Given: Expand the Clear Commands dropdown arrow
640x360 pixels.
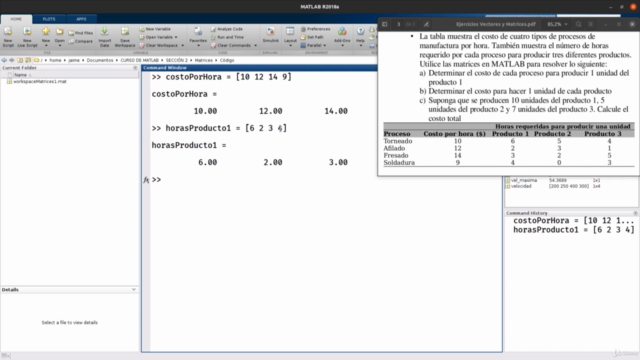Looking at the screenshot, I should (256, 45).
